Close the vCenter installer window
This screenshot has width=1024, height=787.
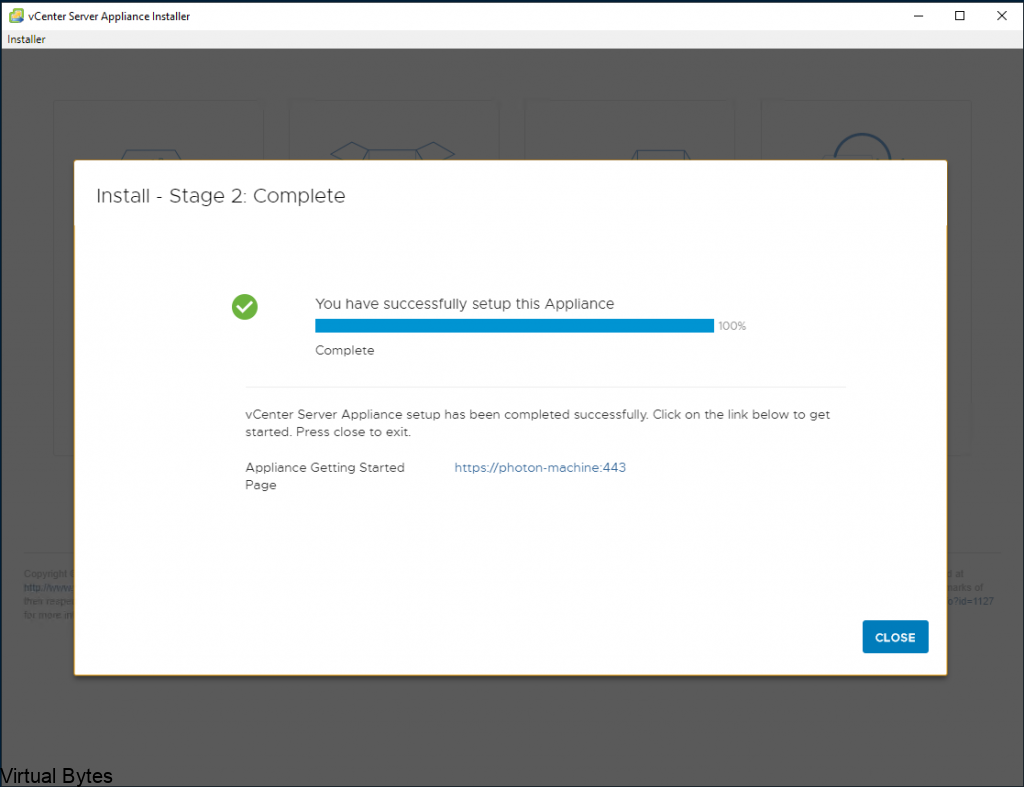pyautogui.click(x=1001, y=16)
